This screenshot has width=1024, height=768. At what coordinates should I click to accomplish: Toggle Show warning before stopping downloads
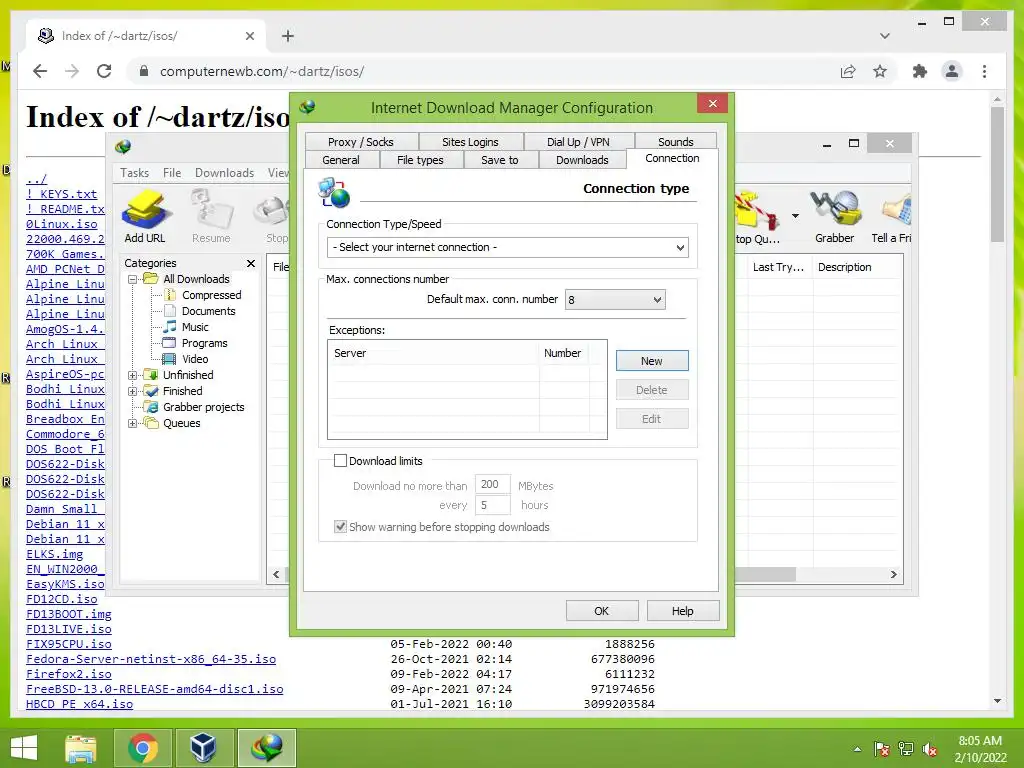(x=340, y=527)
